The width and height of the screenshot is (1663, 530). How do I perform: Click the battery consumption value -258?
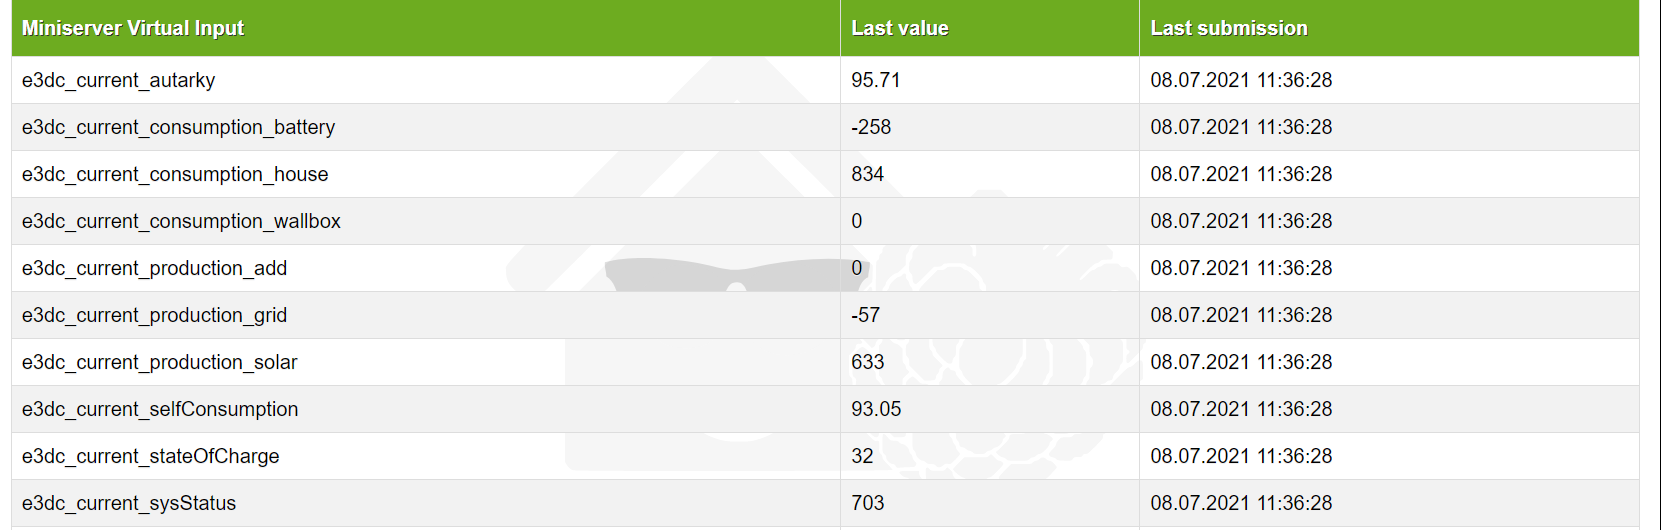click(870, 127)
